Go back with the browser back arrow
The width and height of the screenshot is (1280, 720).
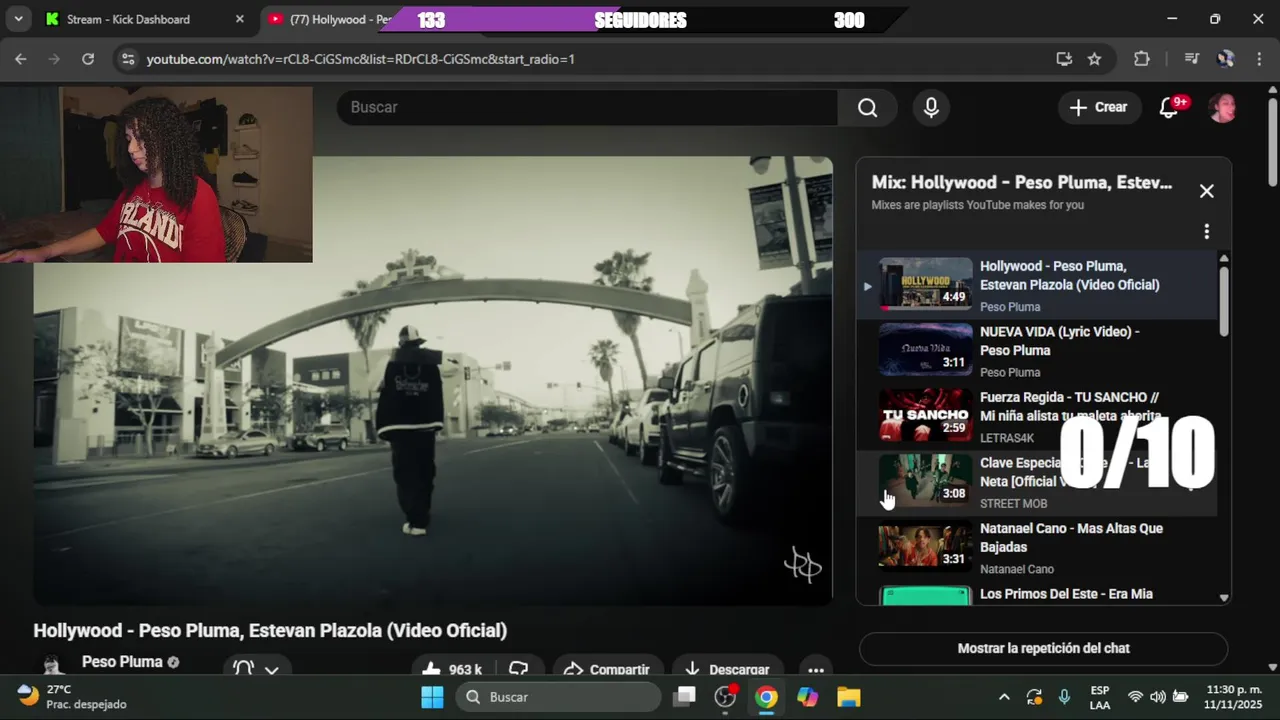21,59
